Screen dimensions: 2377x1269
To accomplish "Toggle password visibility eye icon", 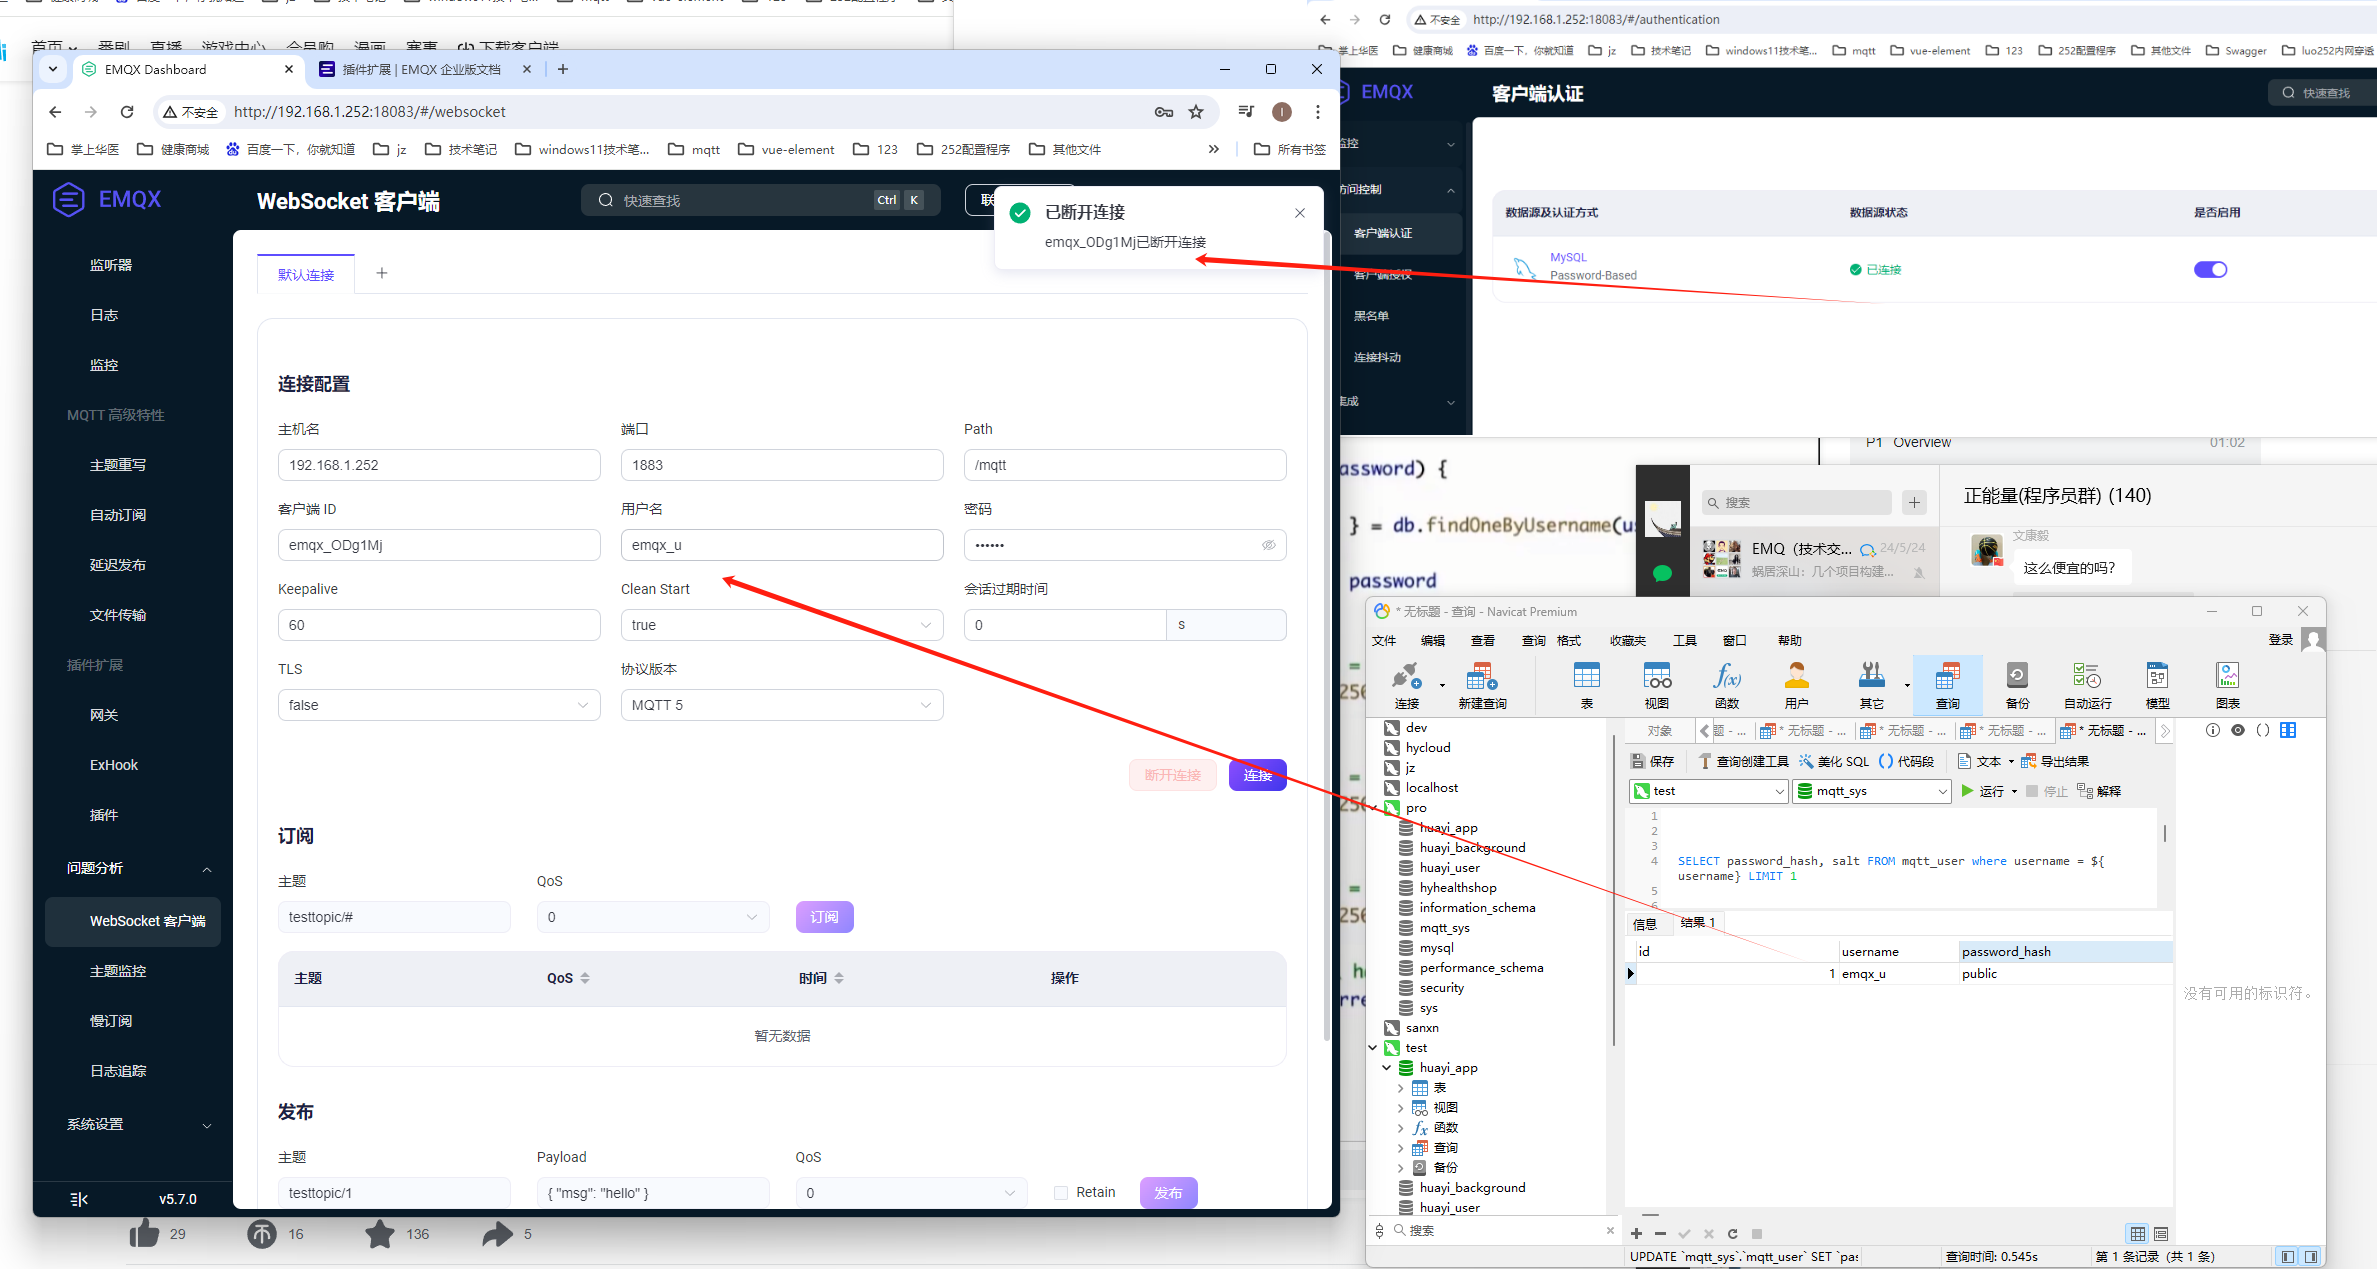I will pyautogui.click(x=1268, y=545).
